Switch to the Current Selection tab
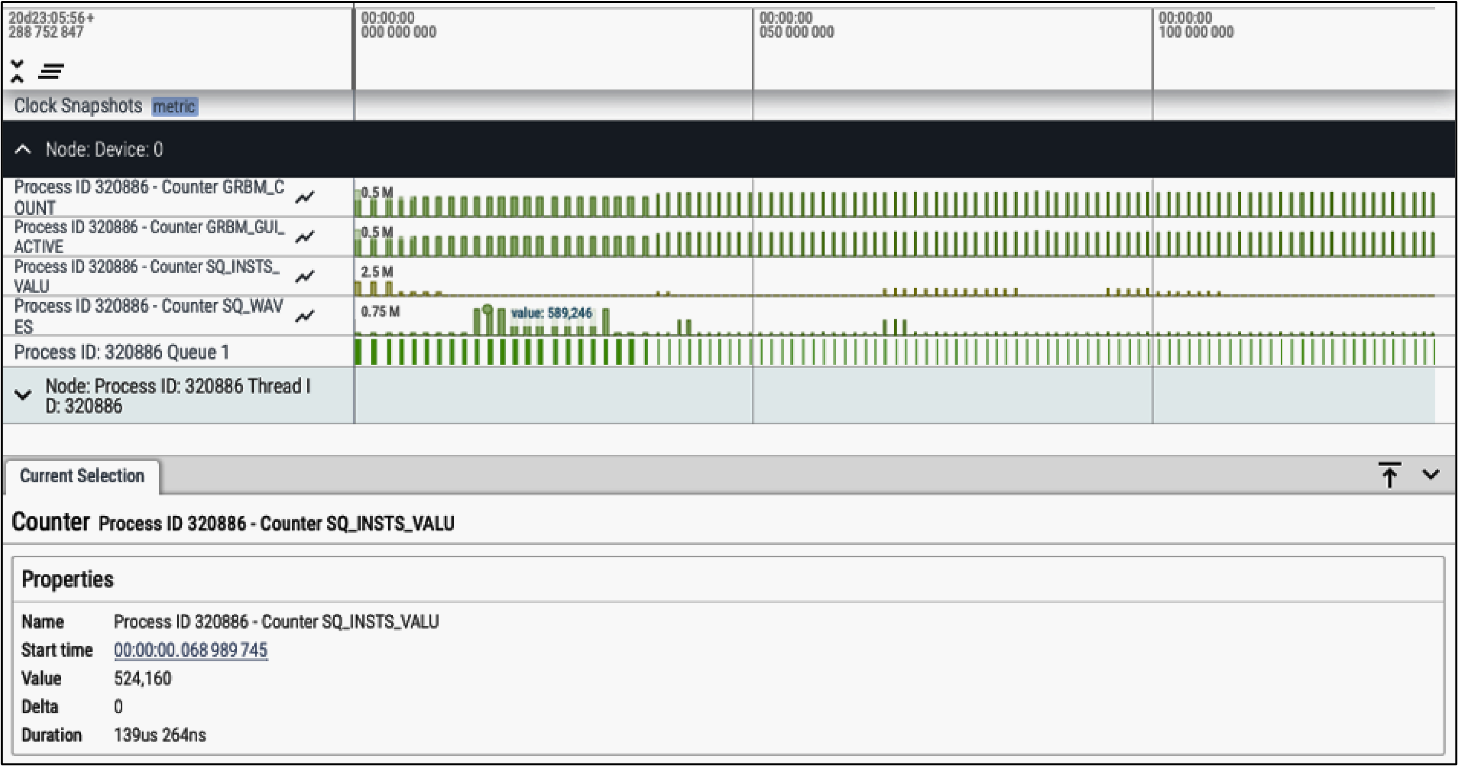 82,476
